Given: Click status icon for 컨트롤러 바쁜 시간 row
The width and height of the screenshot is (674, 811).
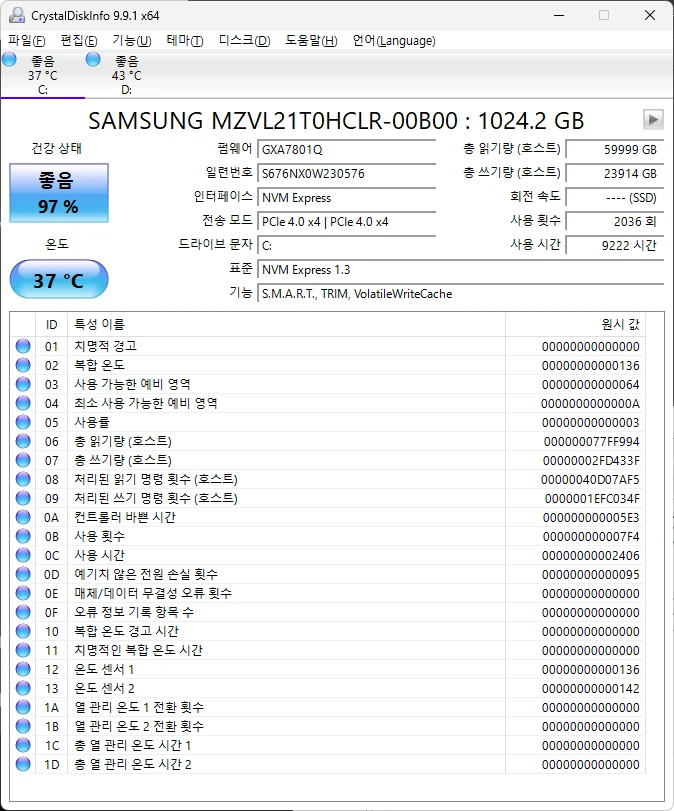Looking at the screenshot, I should [x=23, y=517].
